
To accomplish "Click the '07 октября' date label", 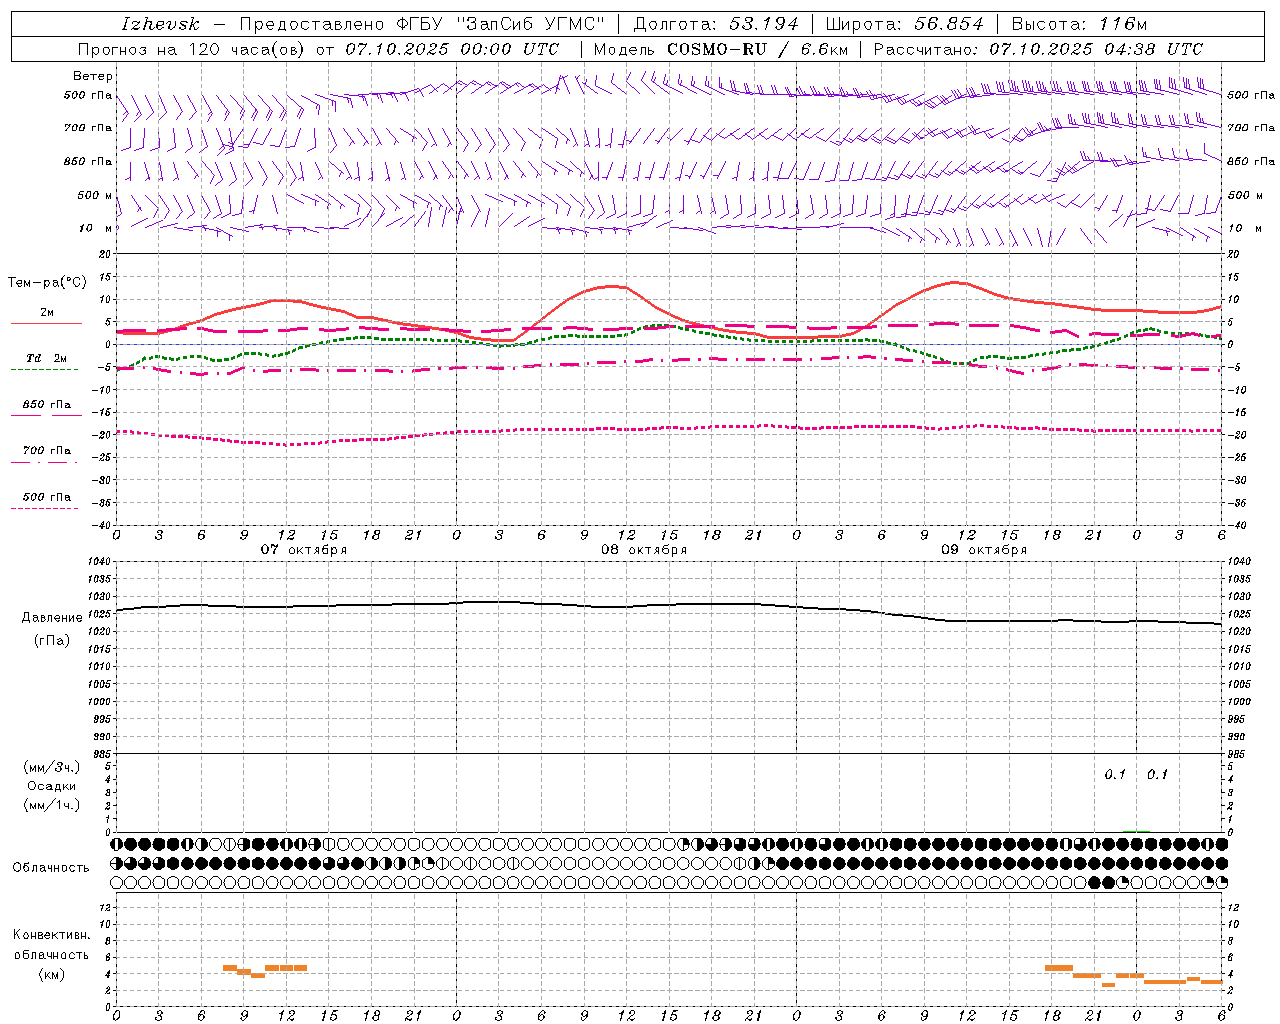I will [x=304, y=550].
